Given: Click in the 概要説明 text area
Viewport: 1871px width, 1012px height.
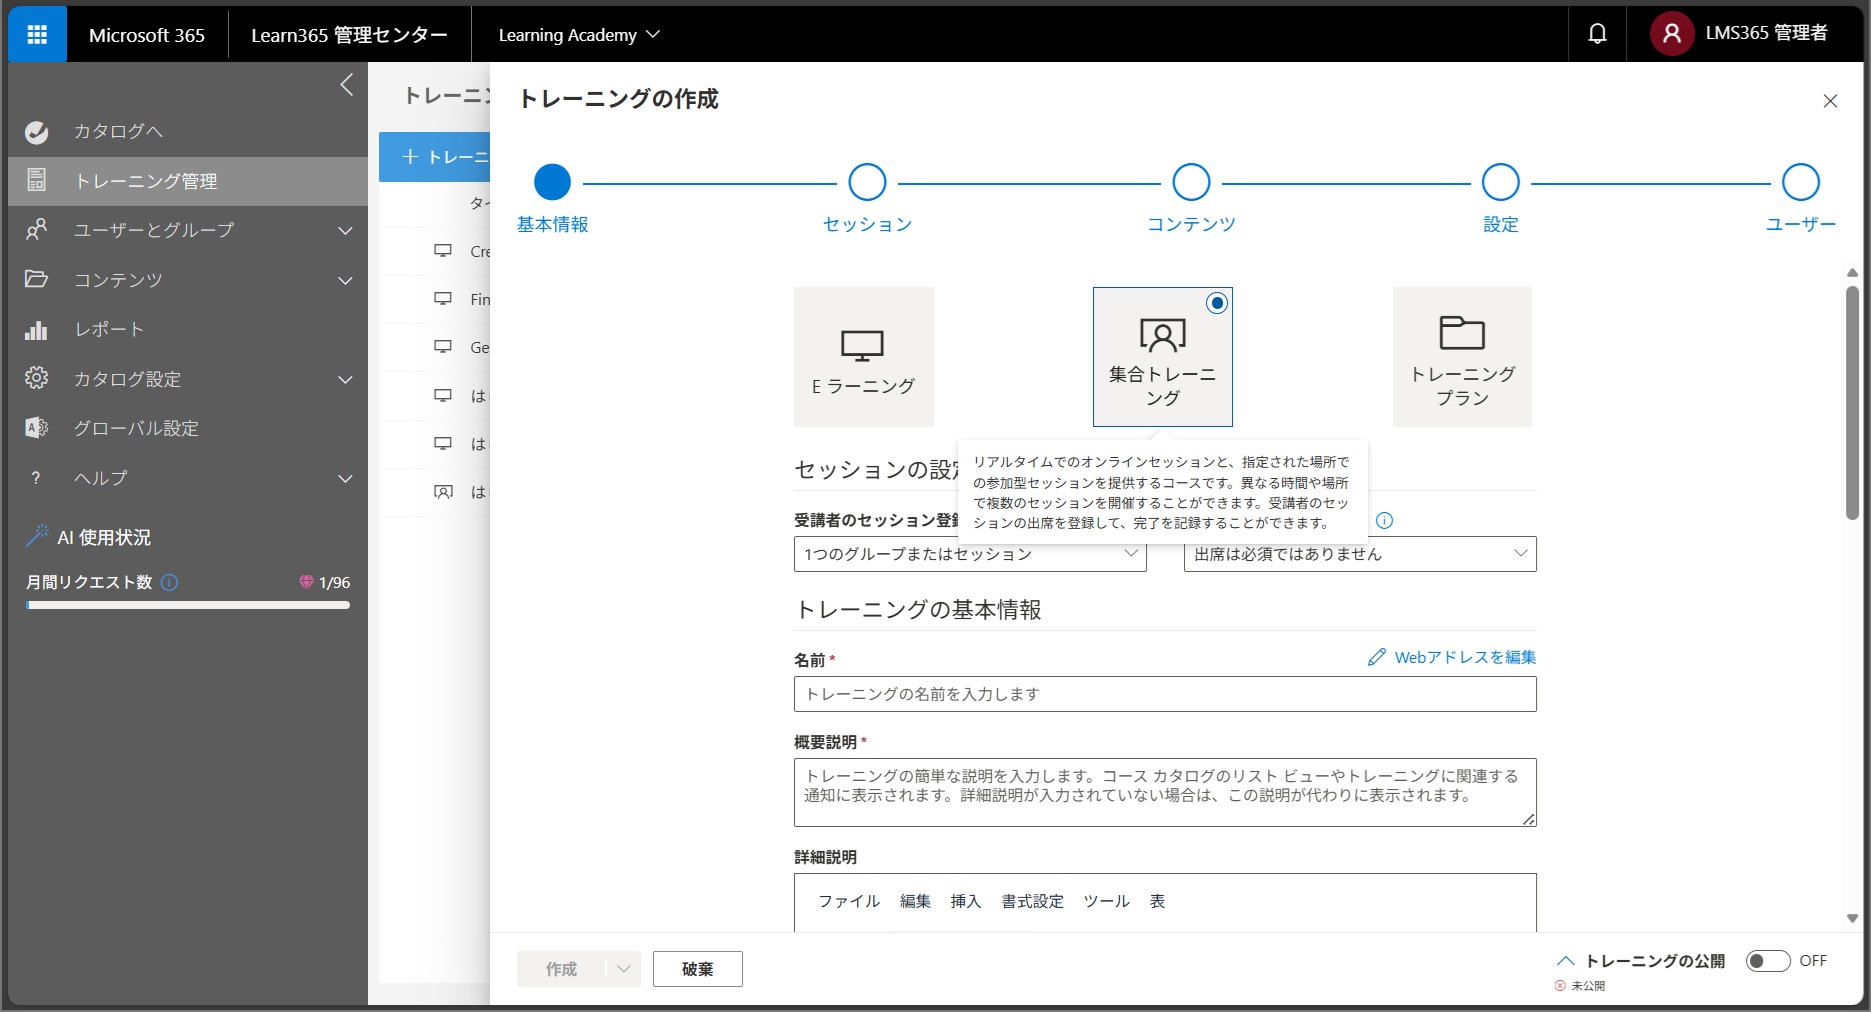Looking at the screenshot, I should tap(1165, 792).
